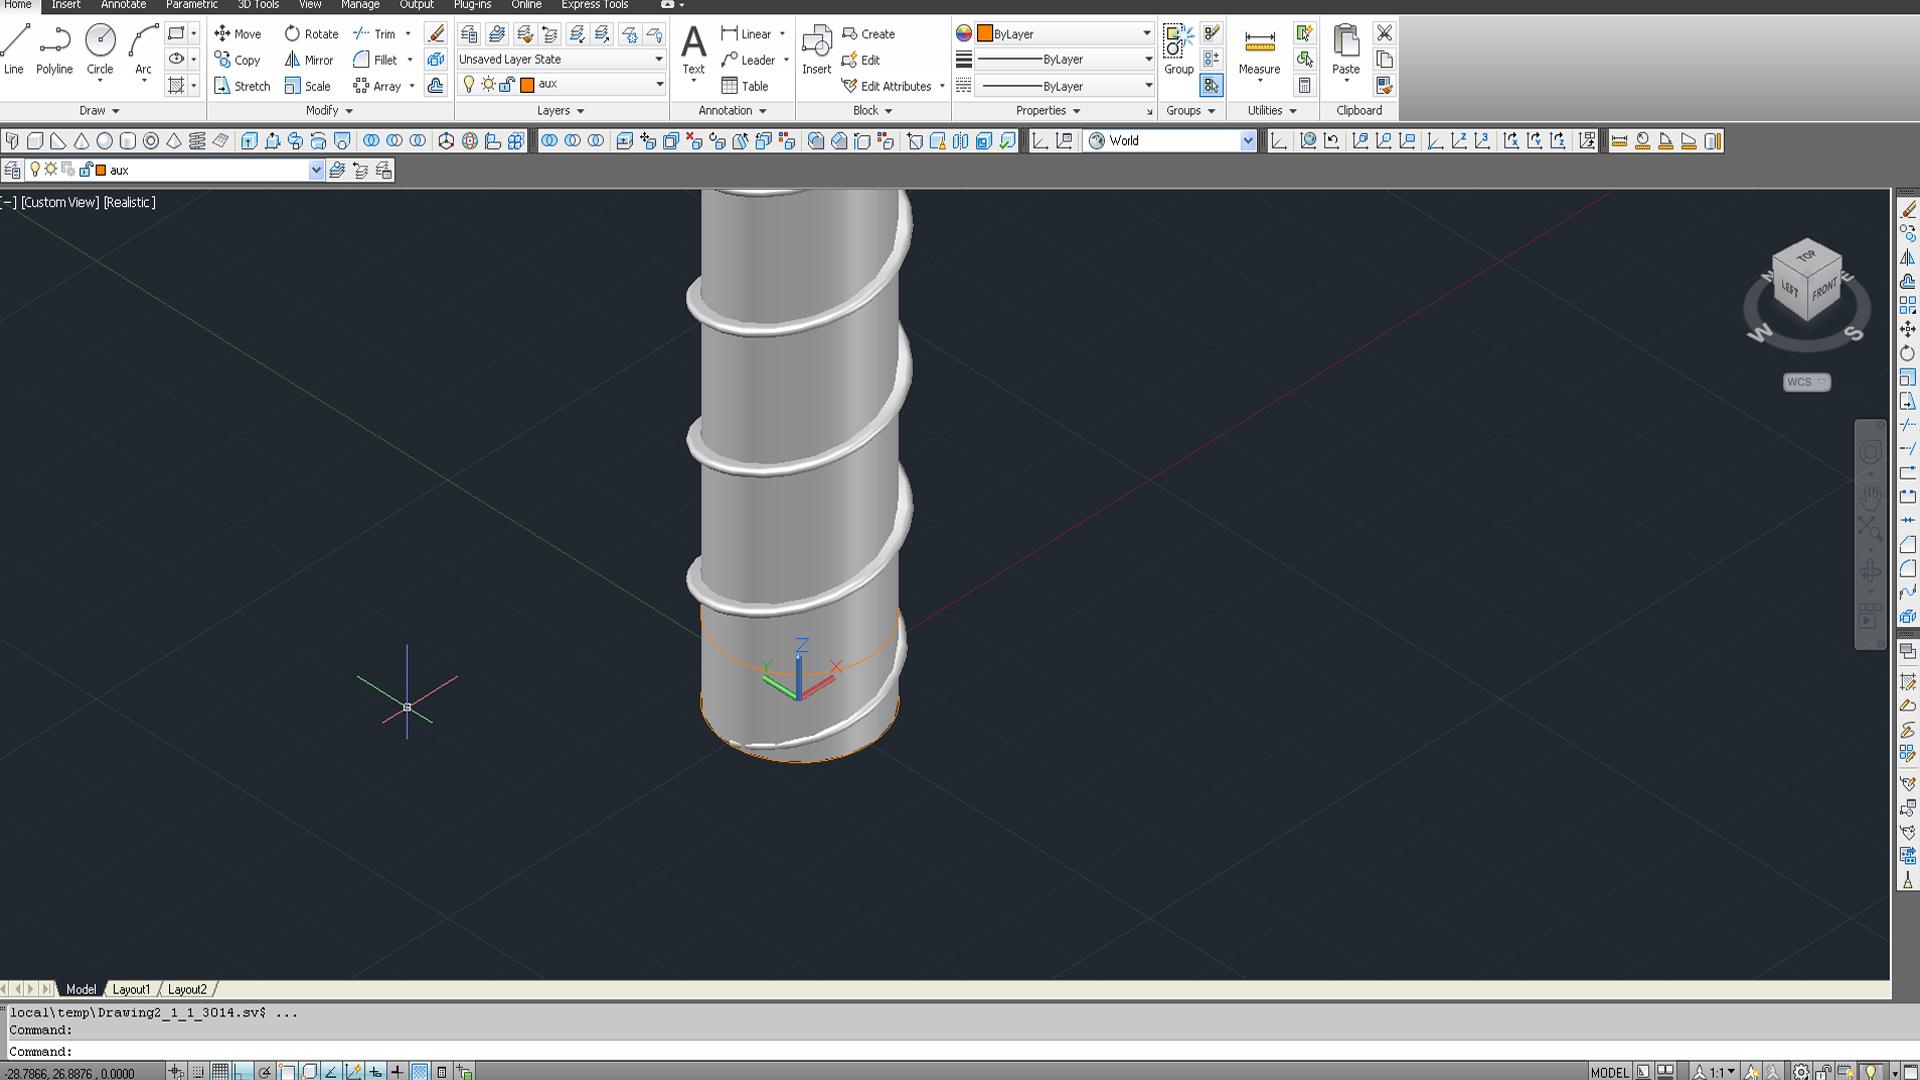Pick the Arc tool

pos(143,50)
